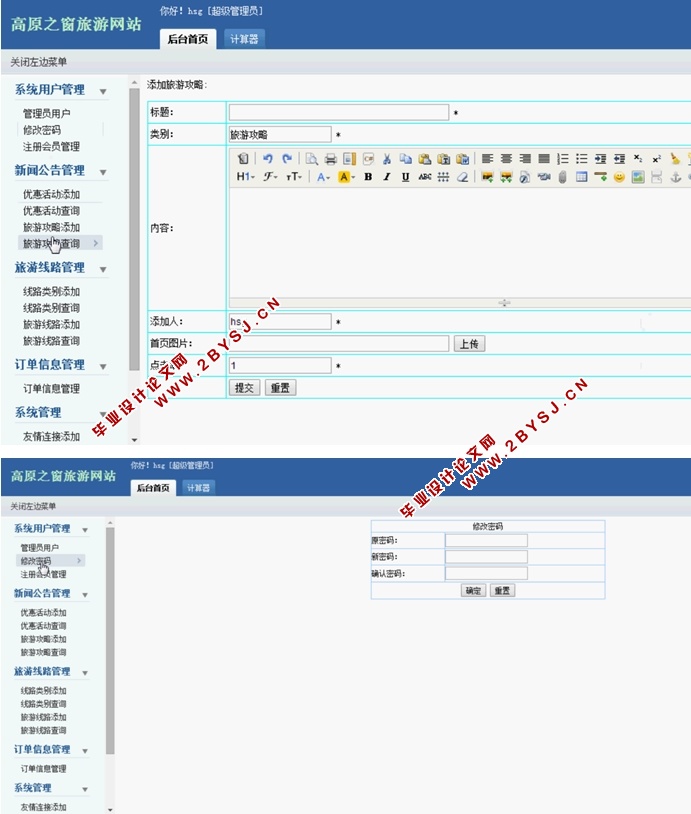Justify text fully in editor

coord(544,158)
